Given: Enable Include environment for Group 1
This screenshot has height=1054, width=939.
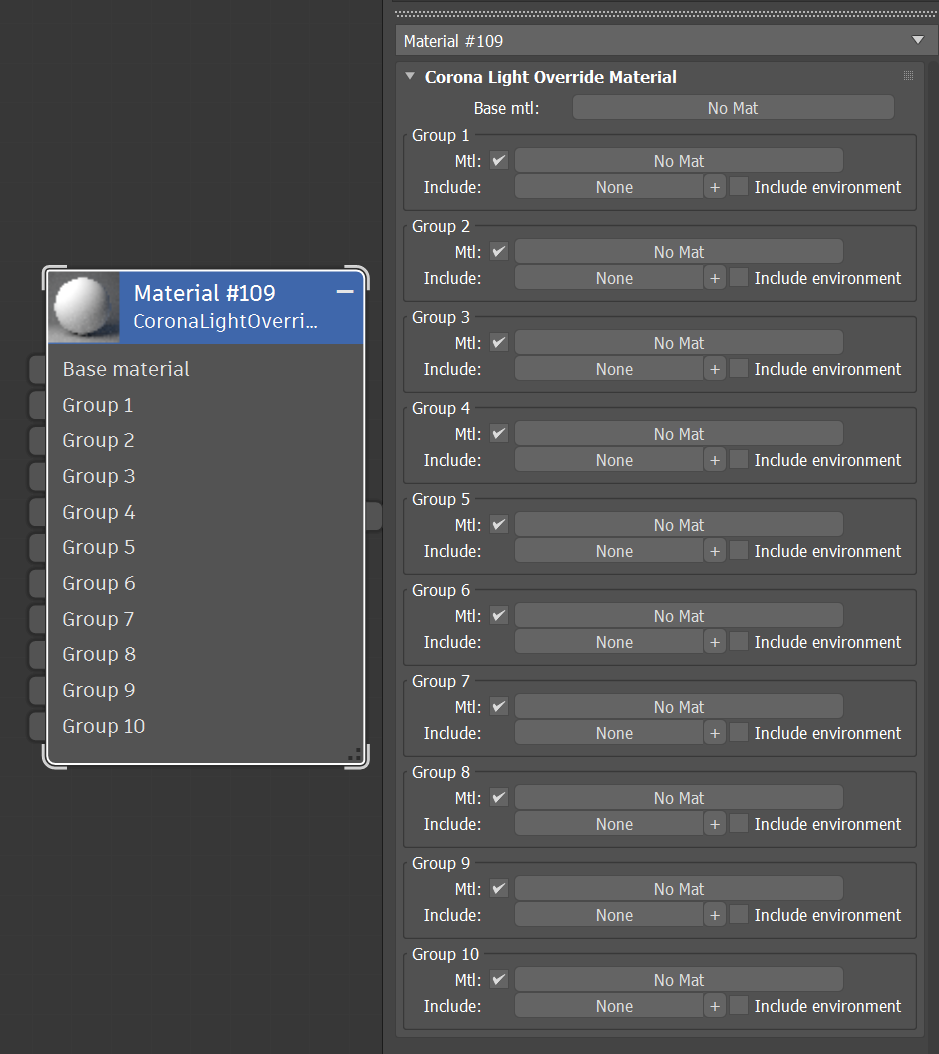Looking at the screenshot, I should pos(739,186).
